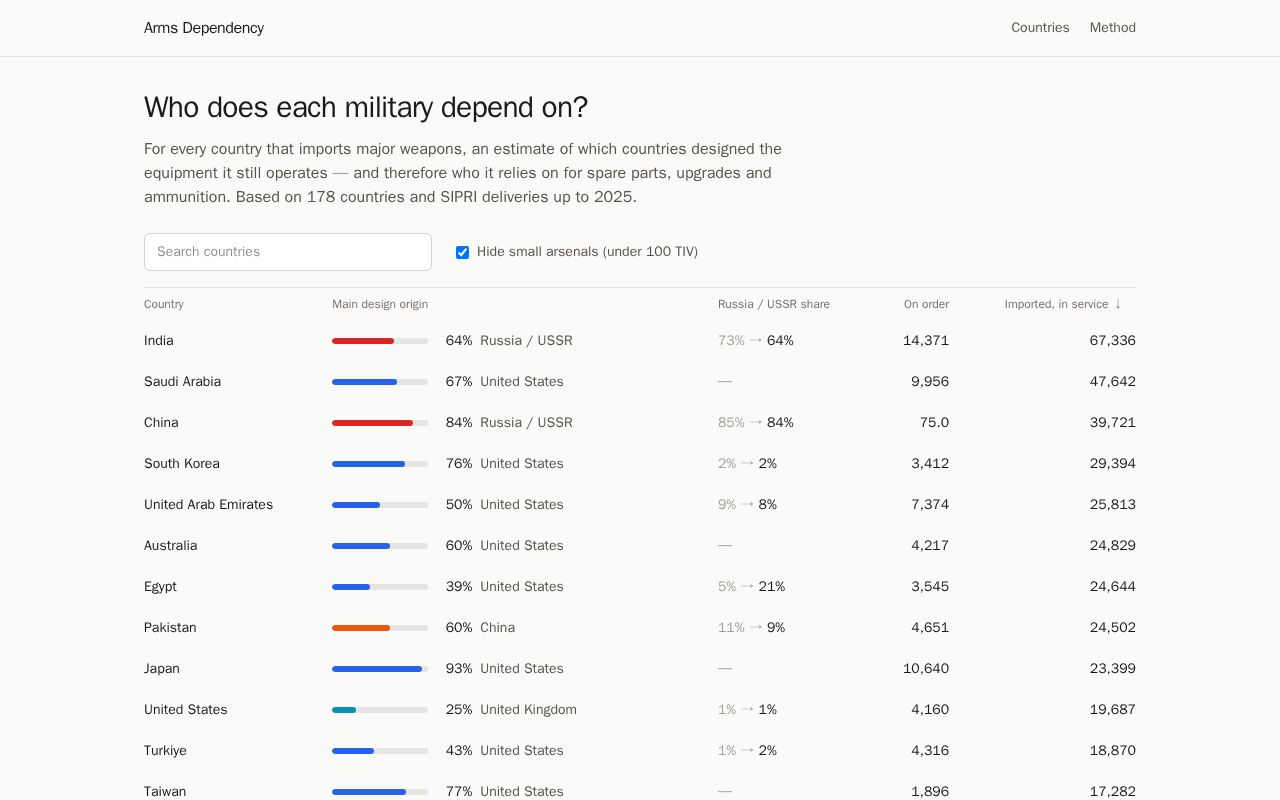Image resolution: width=1280 pixels, height=800 pixels.
Task: Open the Australia country row
Action: pos(640,546)
